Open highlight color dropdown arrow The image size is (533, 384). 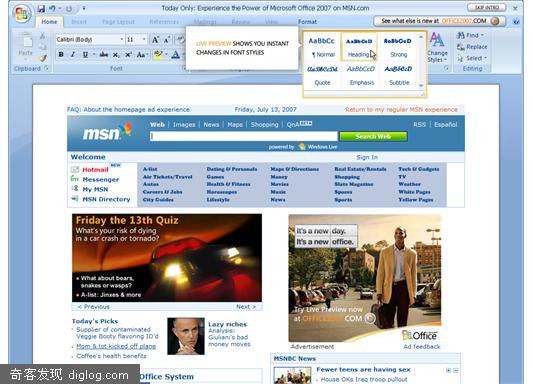coord(167,54)
